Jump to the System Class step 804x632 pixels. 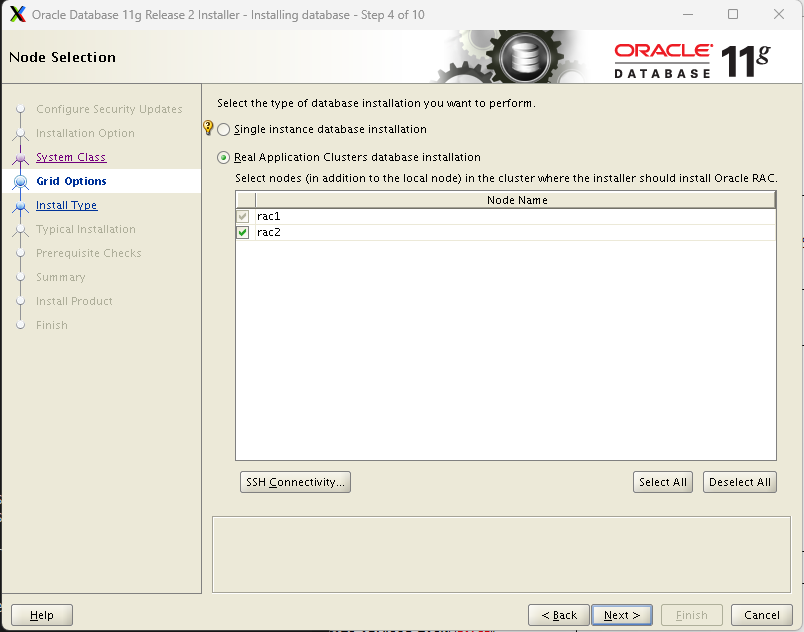(x=71, y=157)
